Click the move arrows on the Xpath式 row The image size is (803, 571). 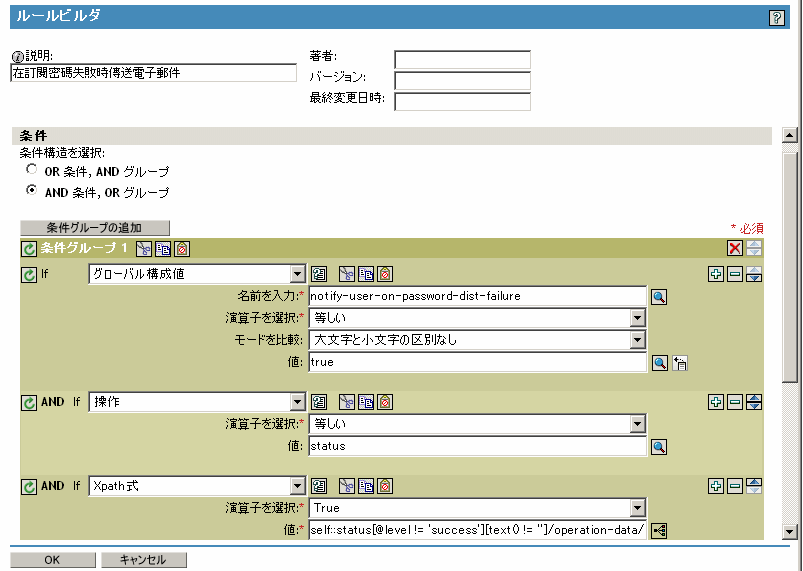[754, 486]
